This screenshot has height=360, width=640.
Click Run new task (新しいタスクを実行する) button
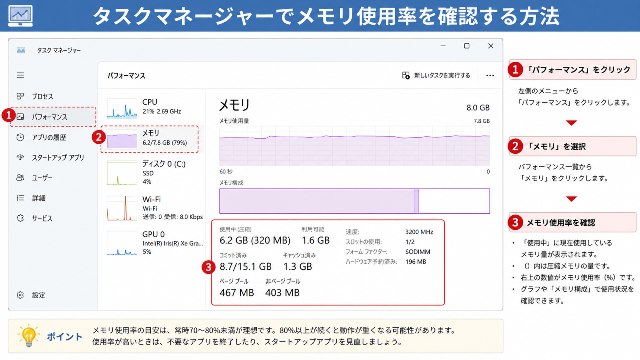point(436,76)
